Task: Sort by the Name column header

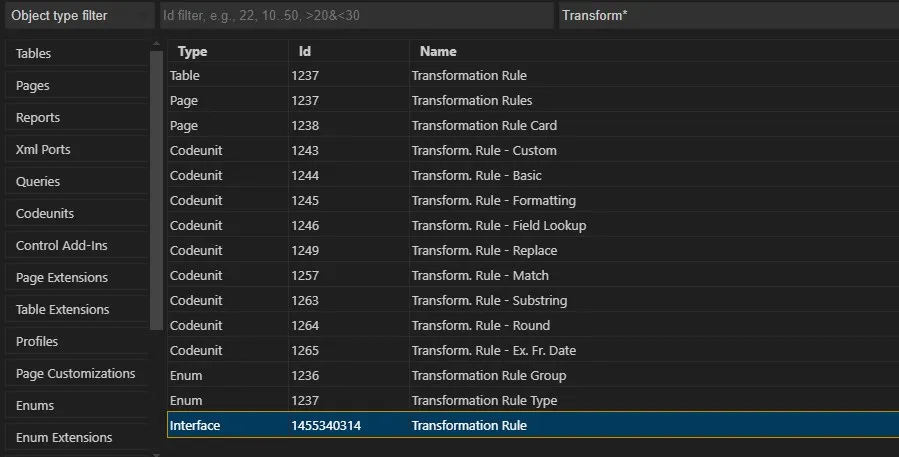Action: (654, 51)
